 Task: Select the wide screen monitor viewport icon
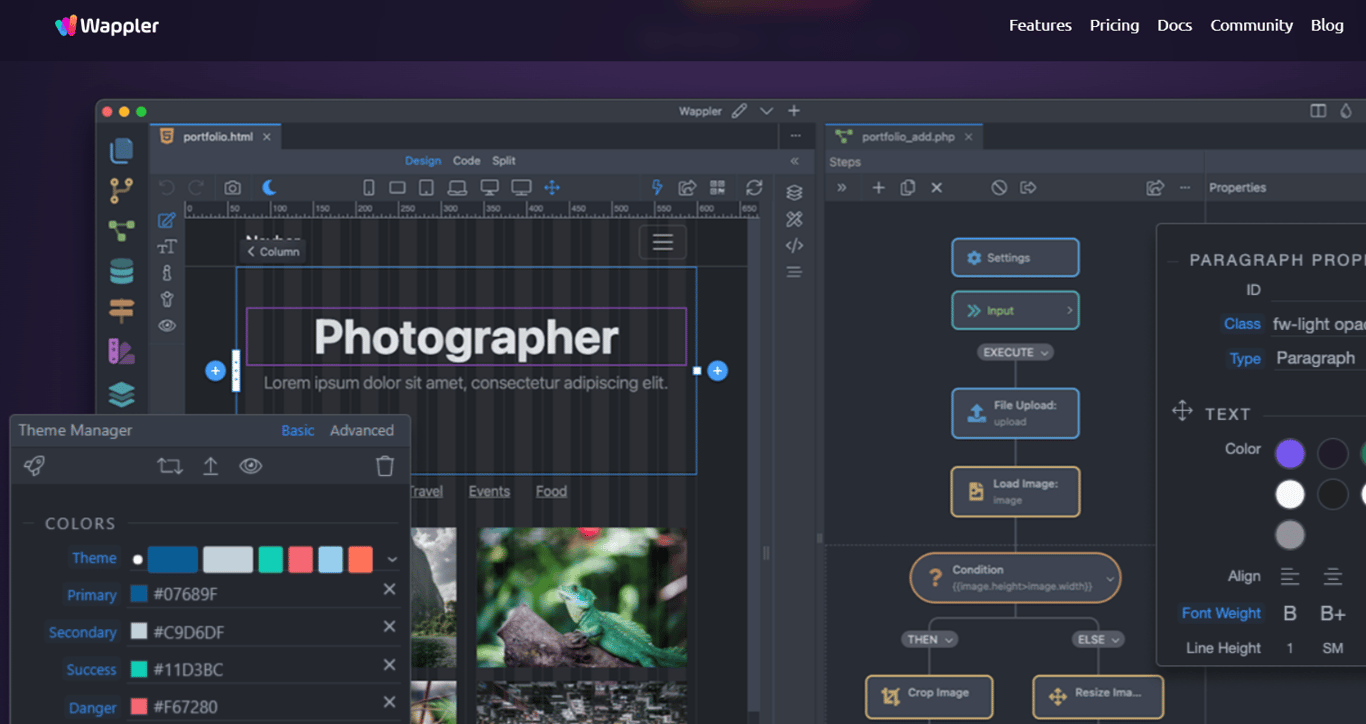521,187
